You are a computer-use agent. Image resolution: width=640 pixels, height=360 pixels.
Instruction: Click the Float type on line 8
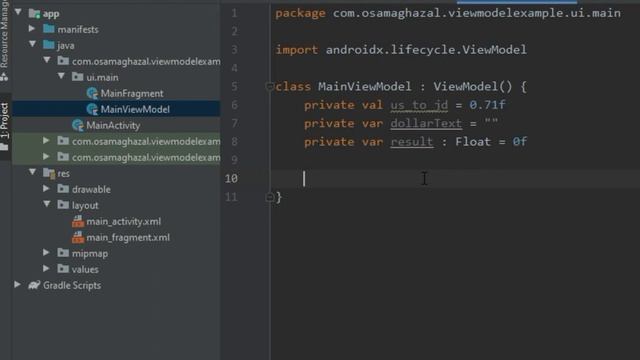(473, 142)
